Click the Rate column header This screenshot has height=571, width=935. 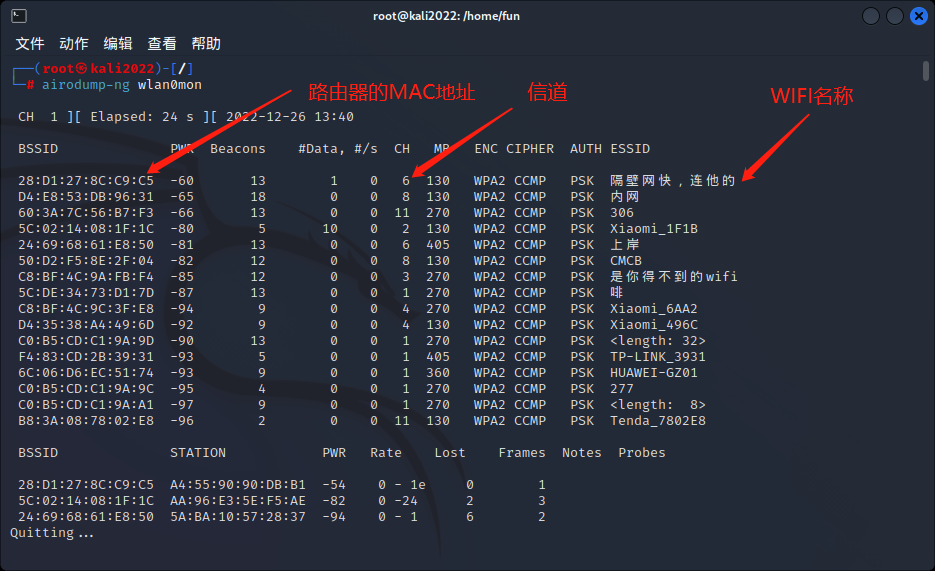click(x=386, y=453)
